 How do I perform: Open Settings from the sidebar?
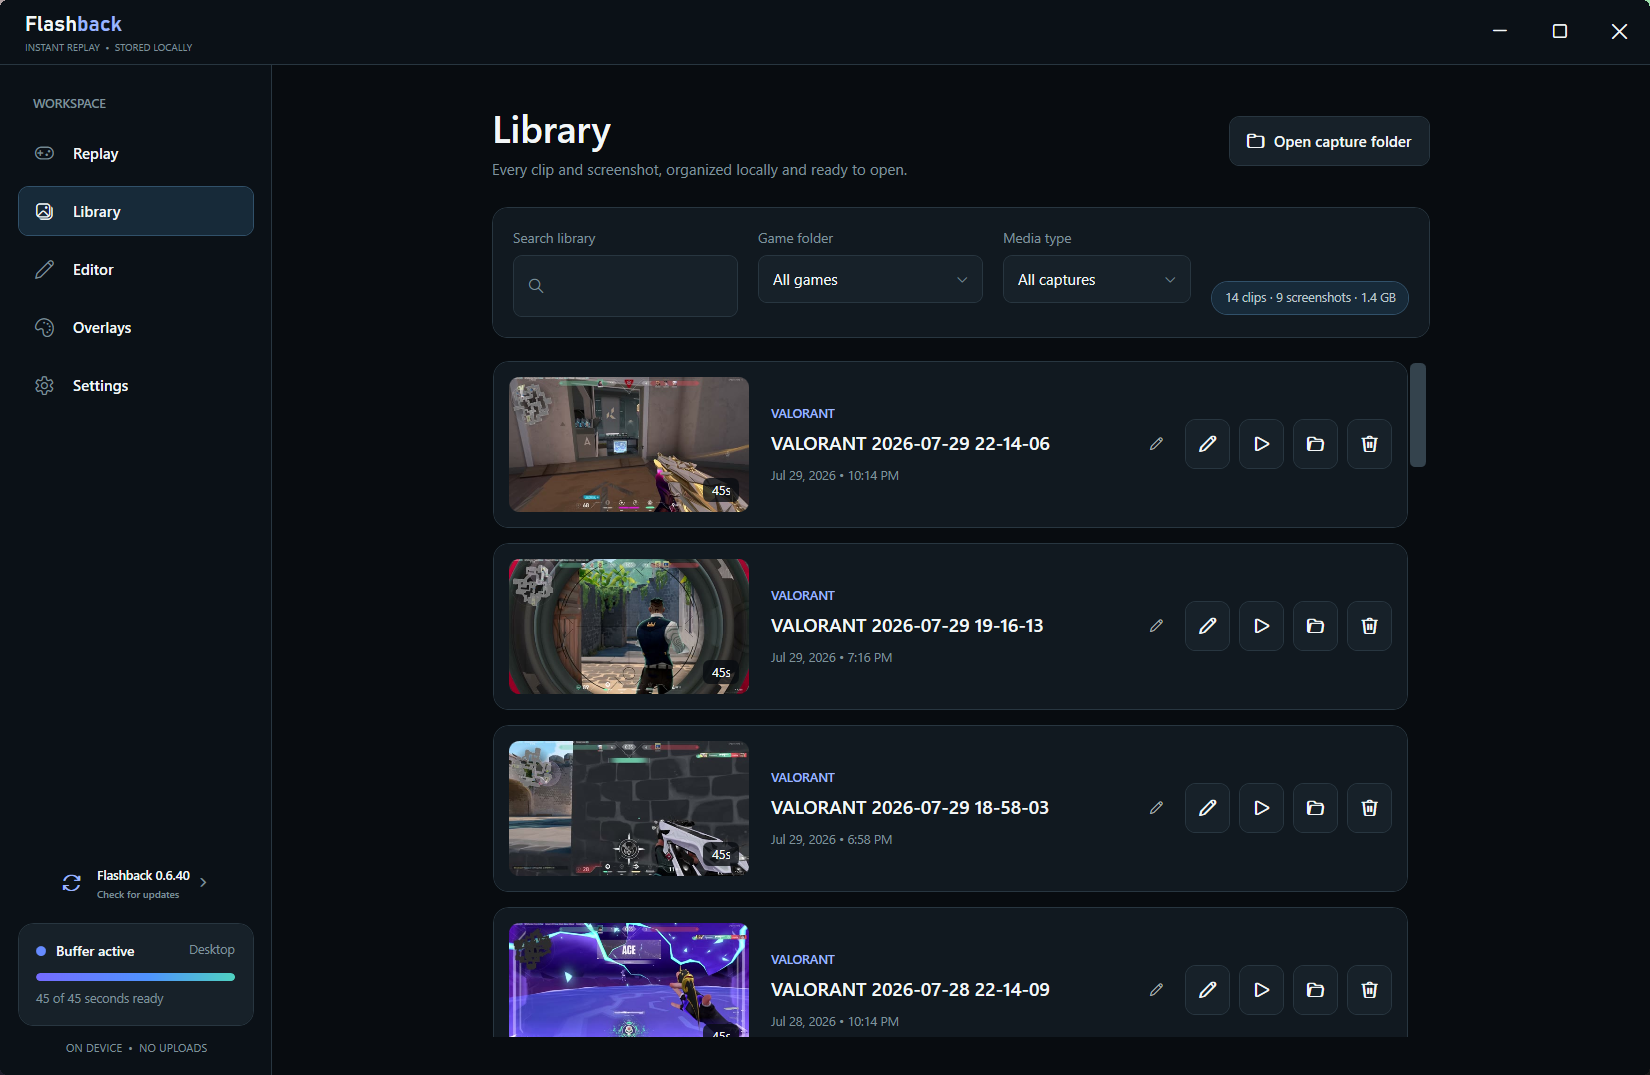pos(136,386)
